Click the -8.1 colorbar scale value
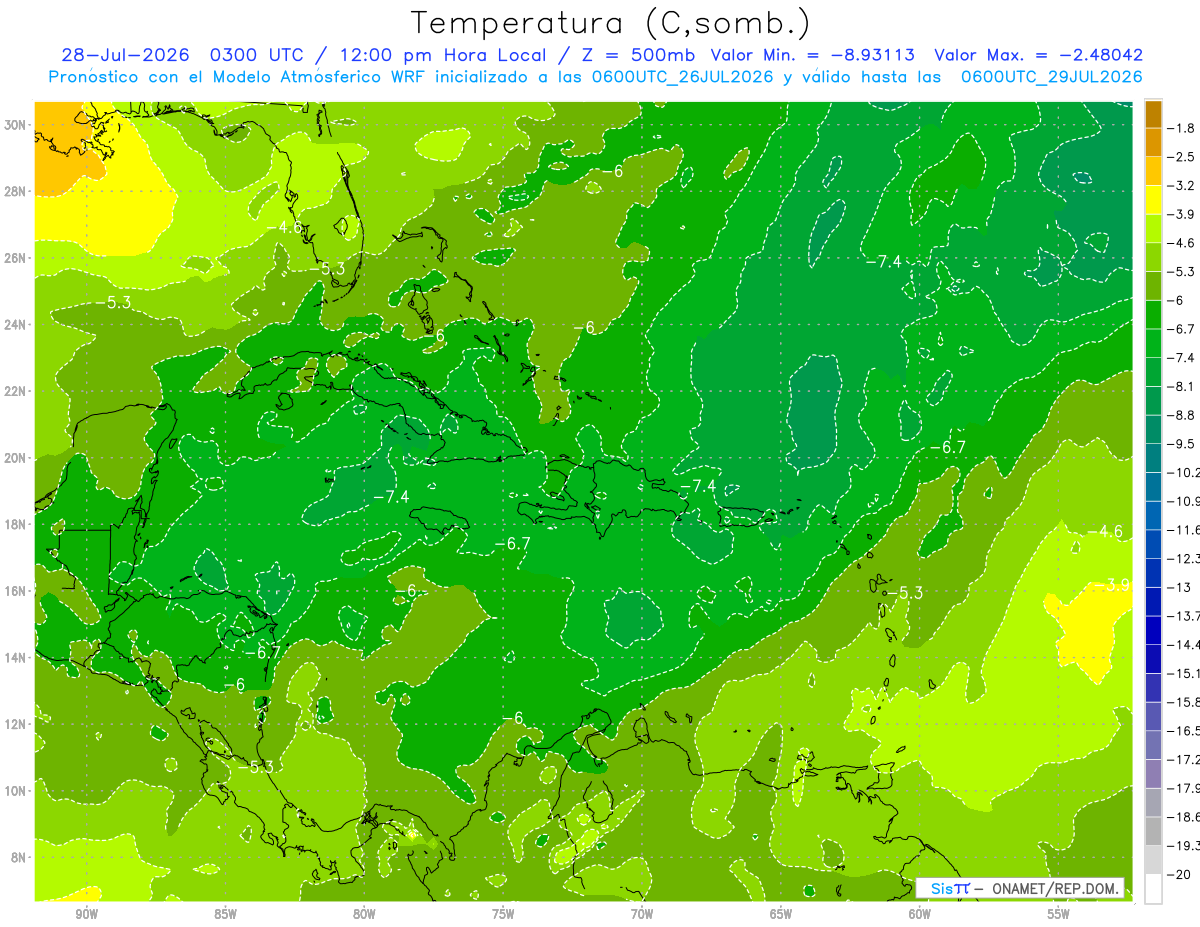1200x927 pixels. (x=1181, y=386)
